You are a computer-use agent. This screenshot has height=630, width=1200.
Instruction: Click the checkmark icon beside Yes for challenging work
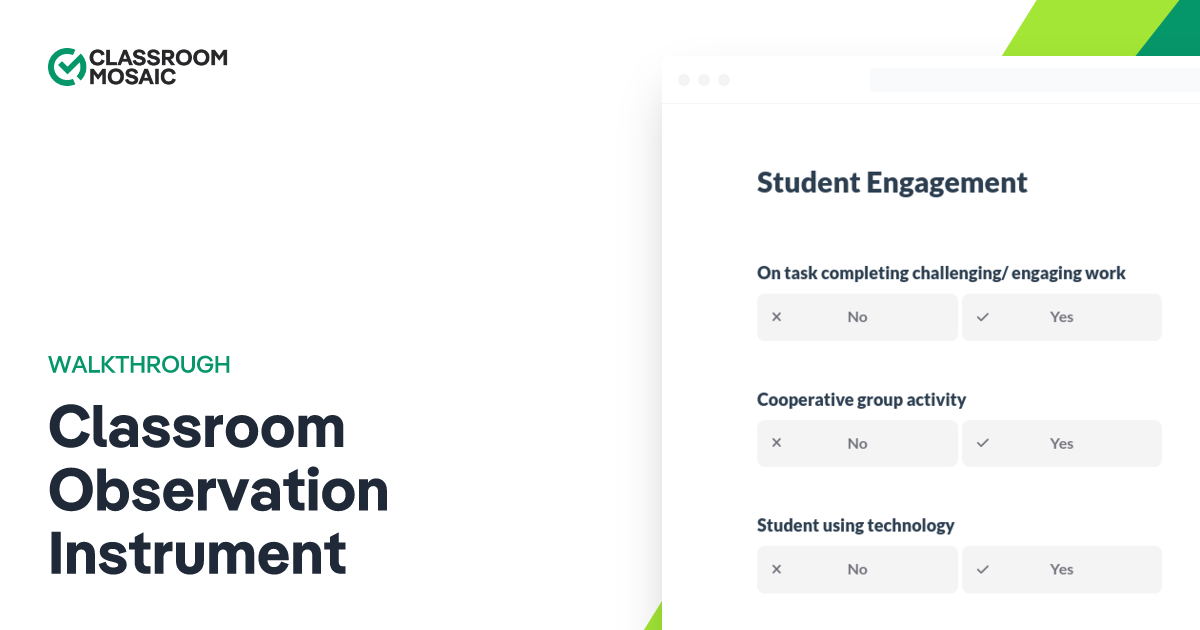pos(982,316)
